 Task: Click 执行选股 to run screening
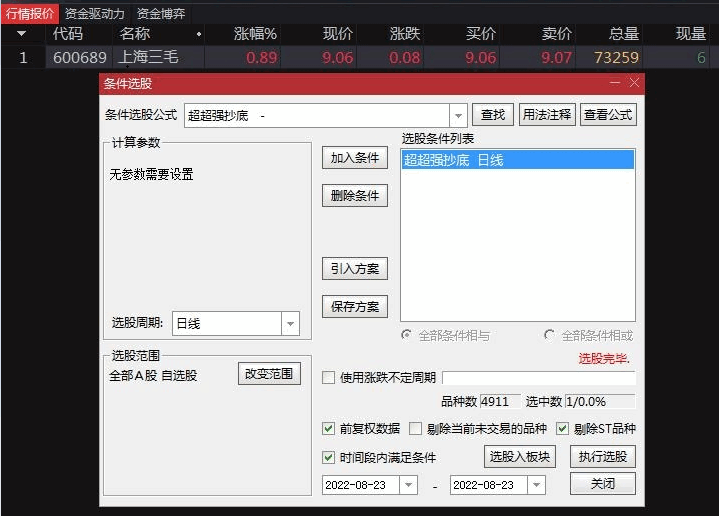pyautogui.click(x=603, y=456)
